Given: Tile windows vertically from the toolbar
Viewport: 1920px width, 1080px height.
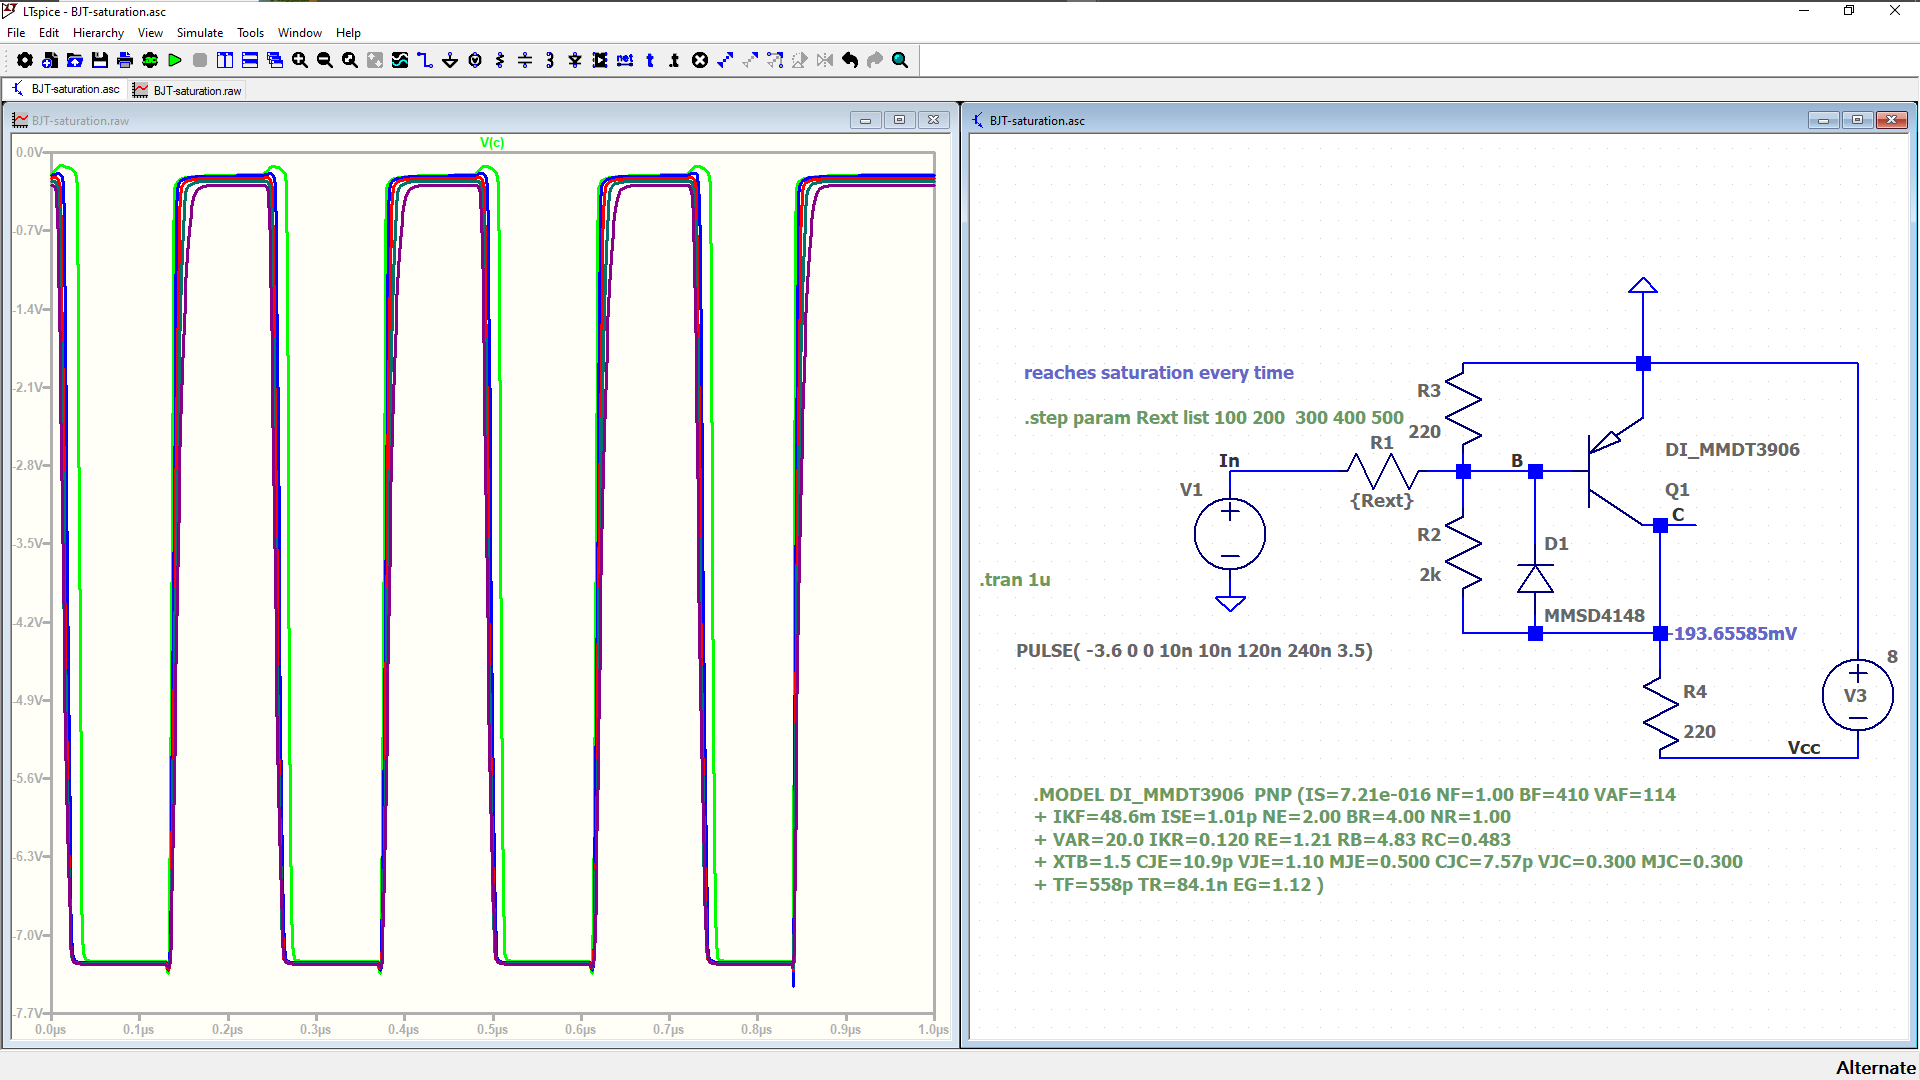Looking at the screenshot, I should pos(225,60).
